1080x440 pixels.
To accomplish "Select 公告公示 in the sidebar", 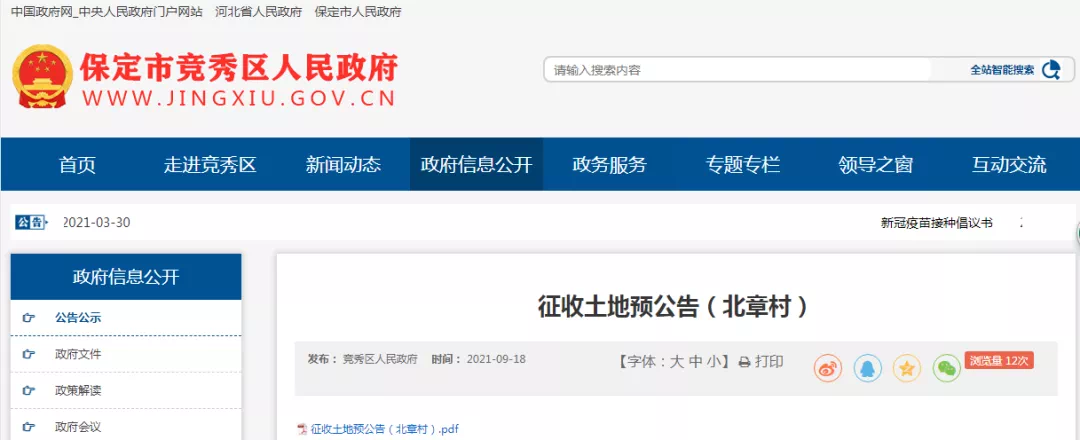I will click(x=78, y=318).
